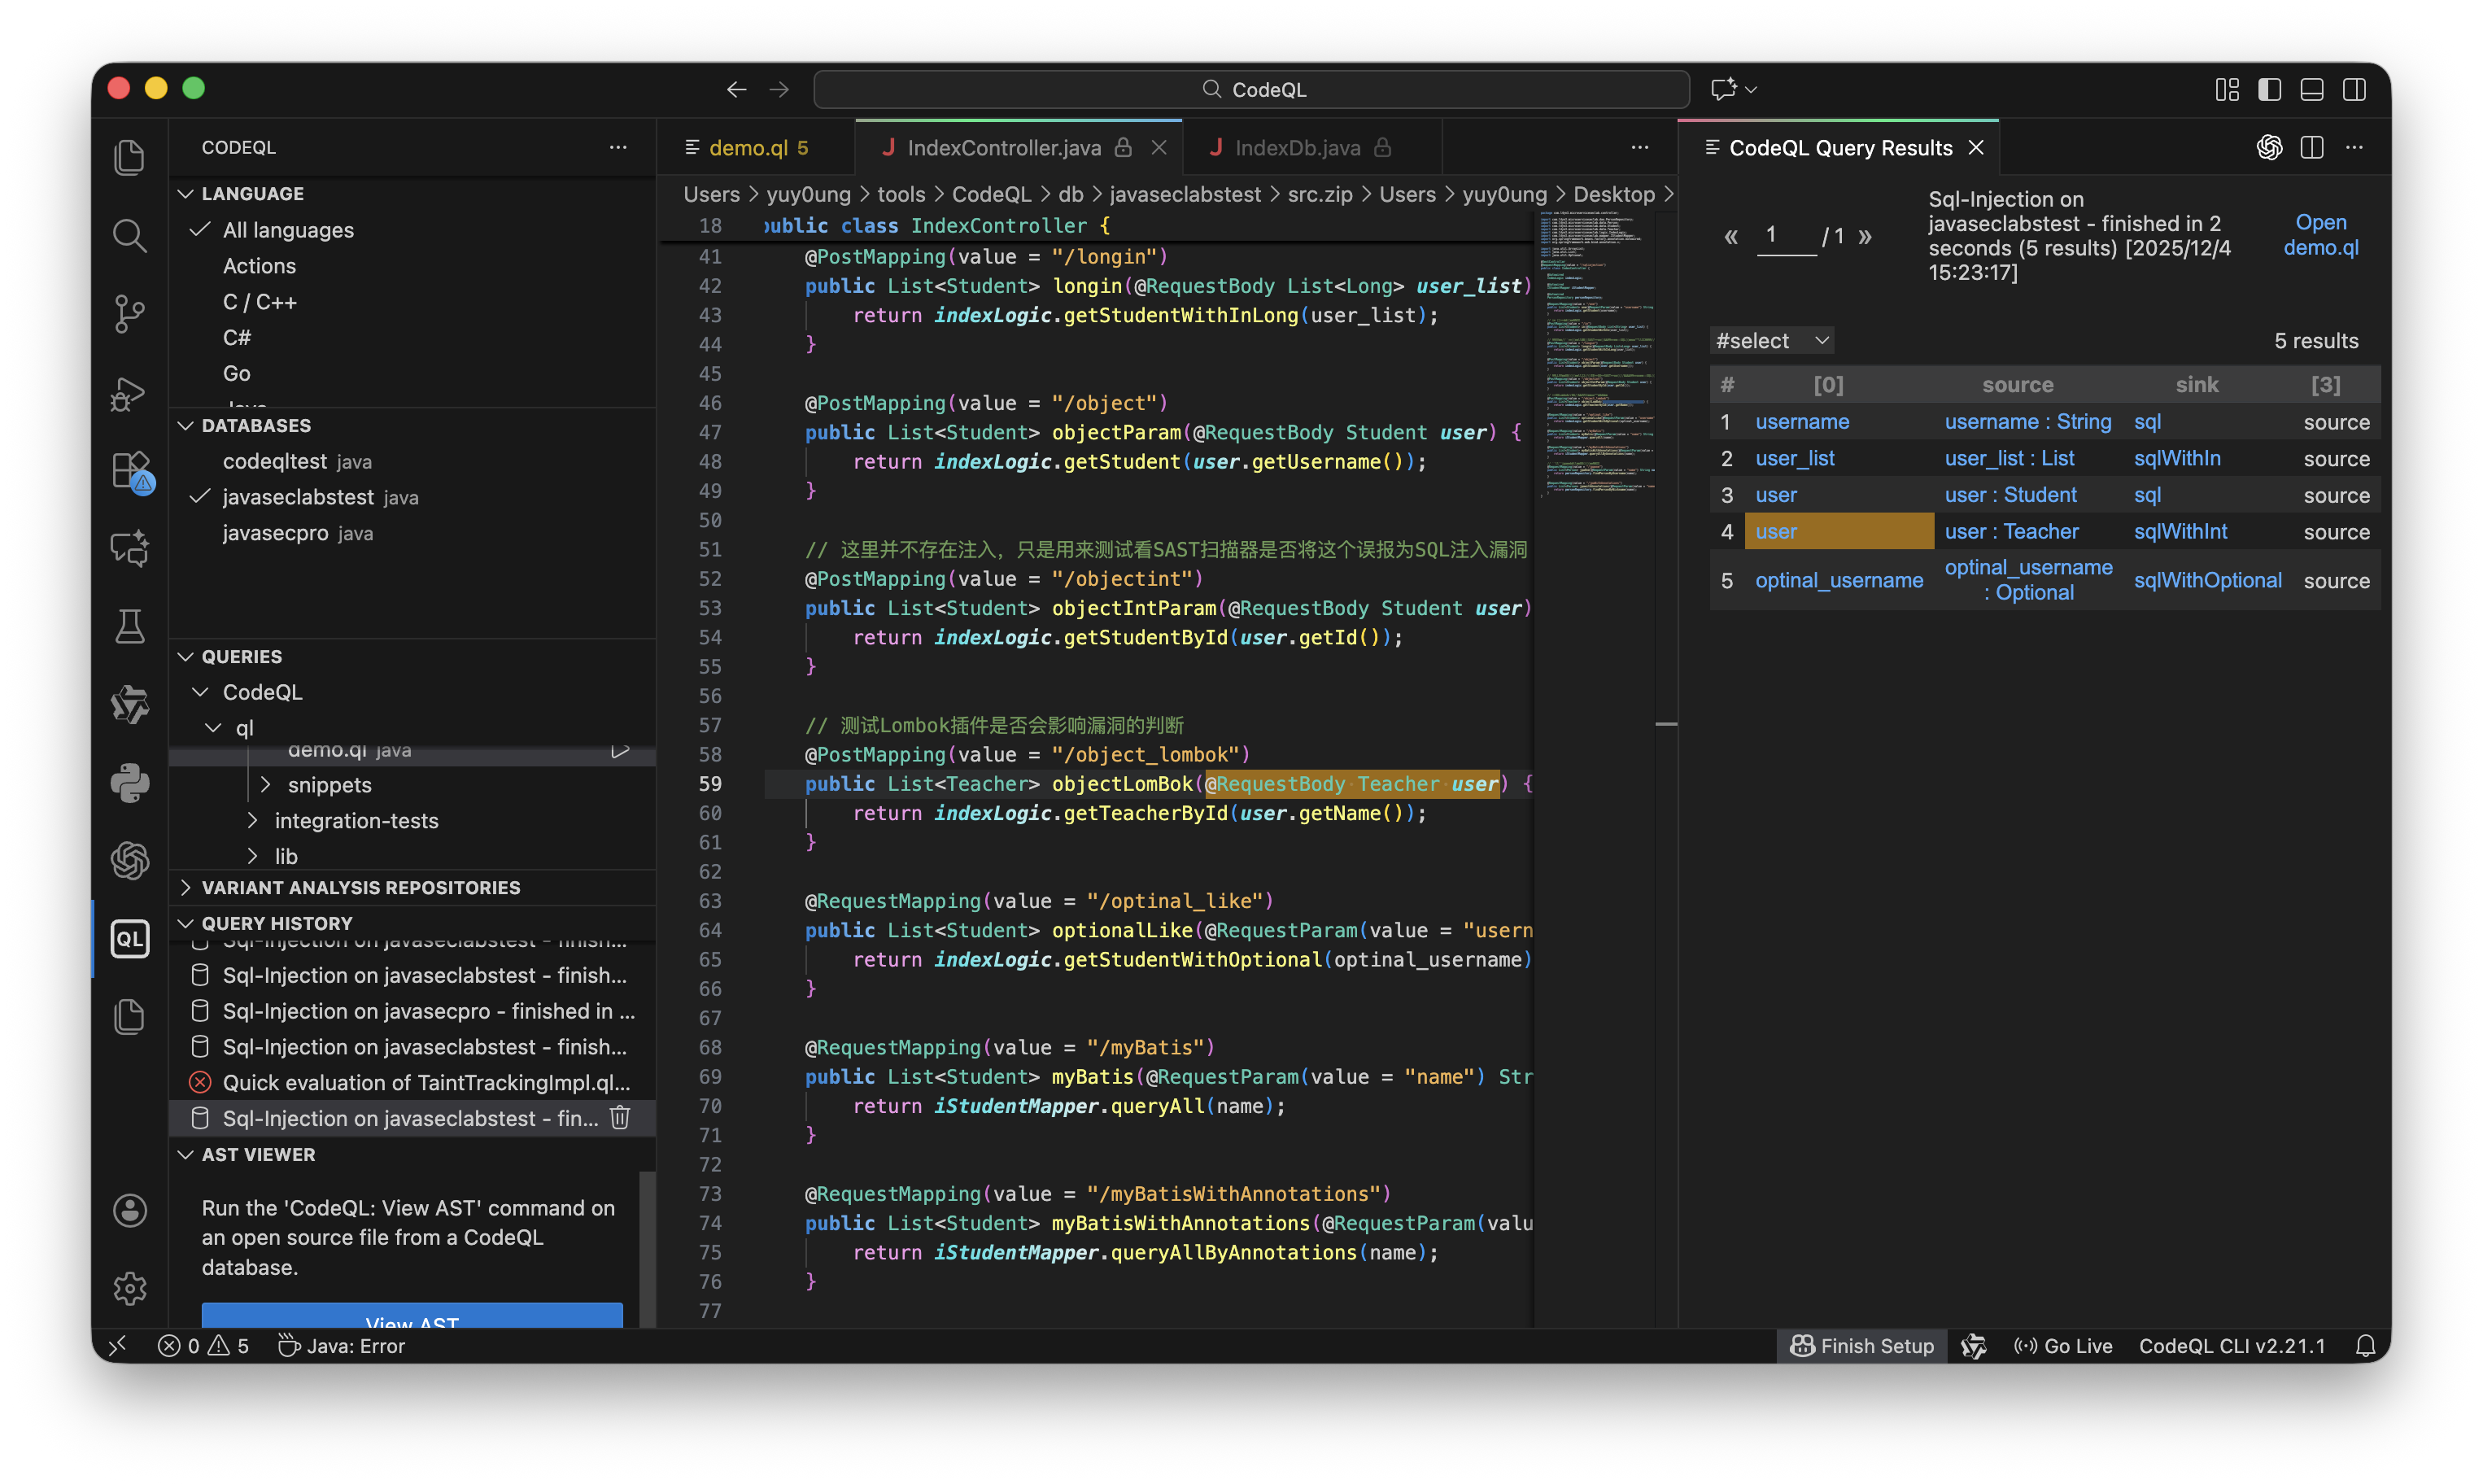
Task: Open the #select result set dropdown
Action: pyautogui.click(x=1771, y=341)
